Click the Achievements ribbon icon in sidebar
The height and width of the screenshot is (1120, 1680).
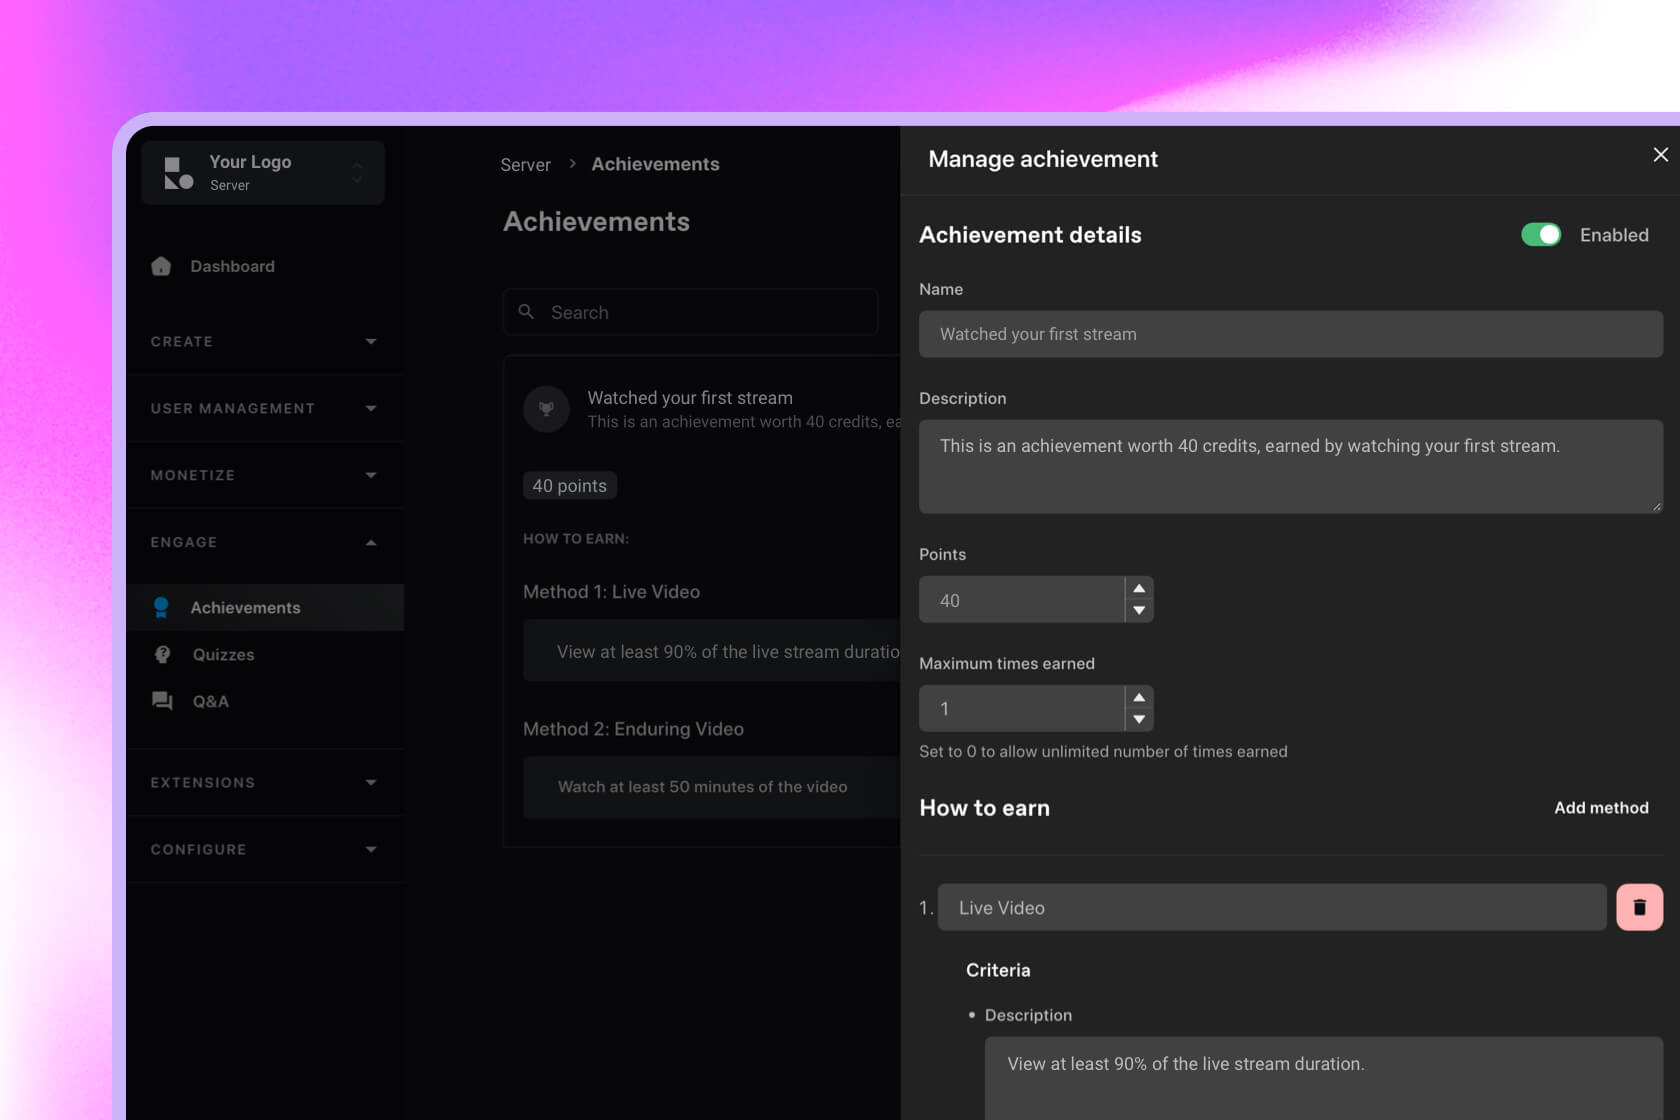pos(161,607)
